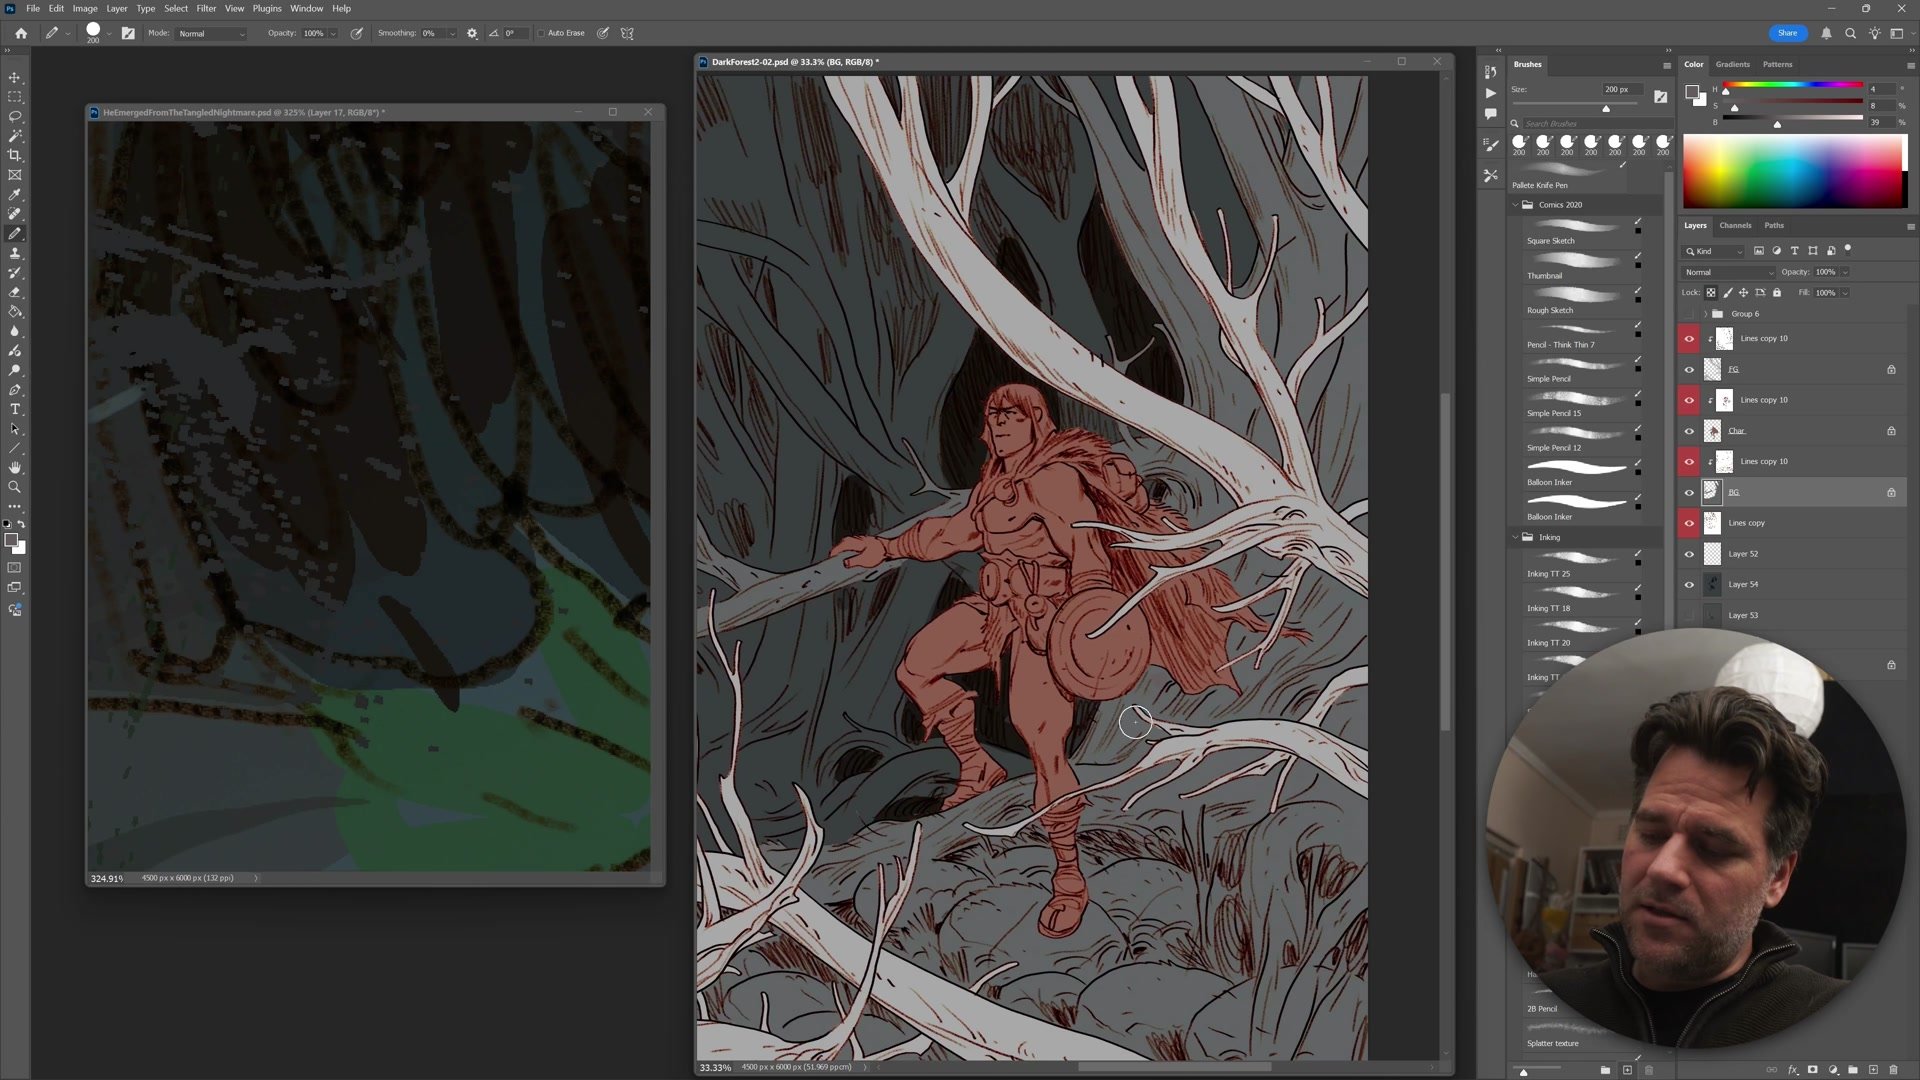
Task: Select the Horizontal Type tool
Action: (x=14, y=409)
